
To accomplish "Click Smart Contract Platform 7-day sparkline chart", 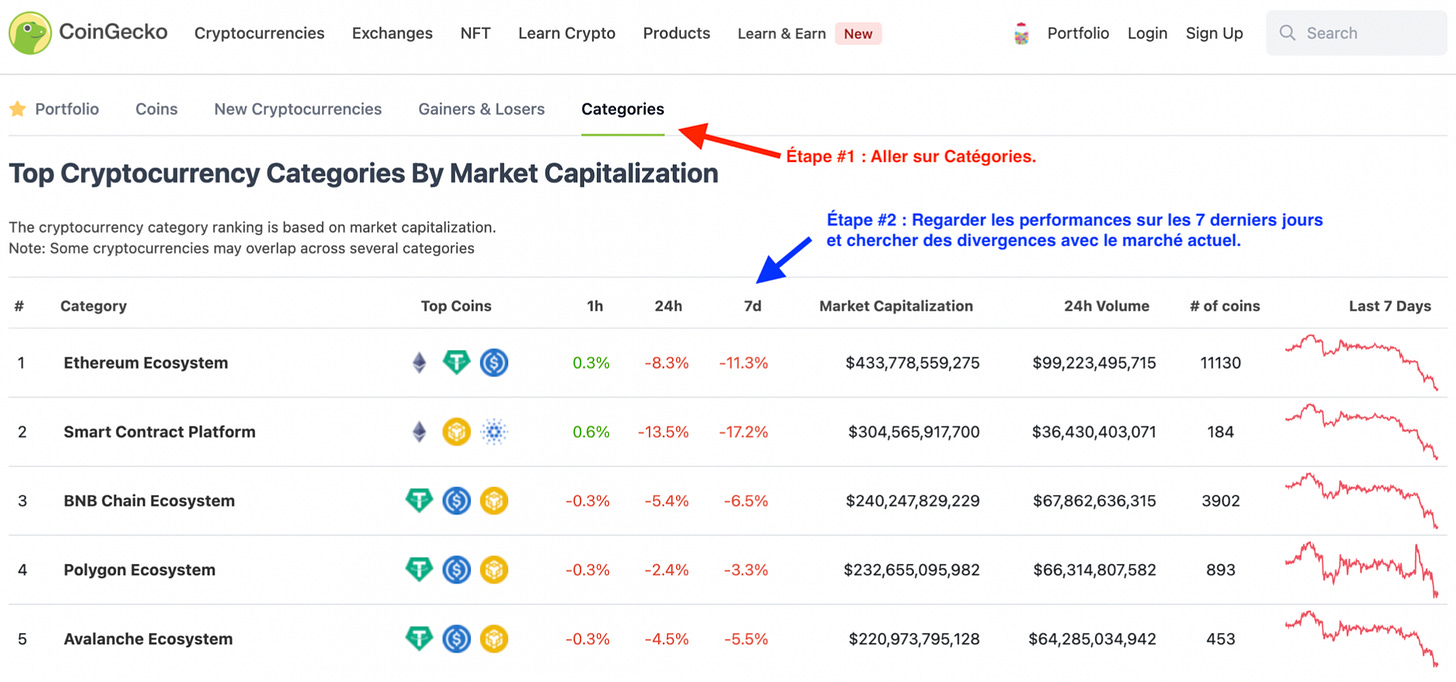I will coord(1362,431).
